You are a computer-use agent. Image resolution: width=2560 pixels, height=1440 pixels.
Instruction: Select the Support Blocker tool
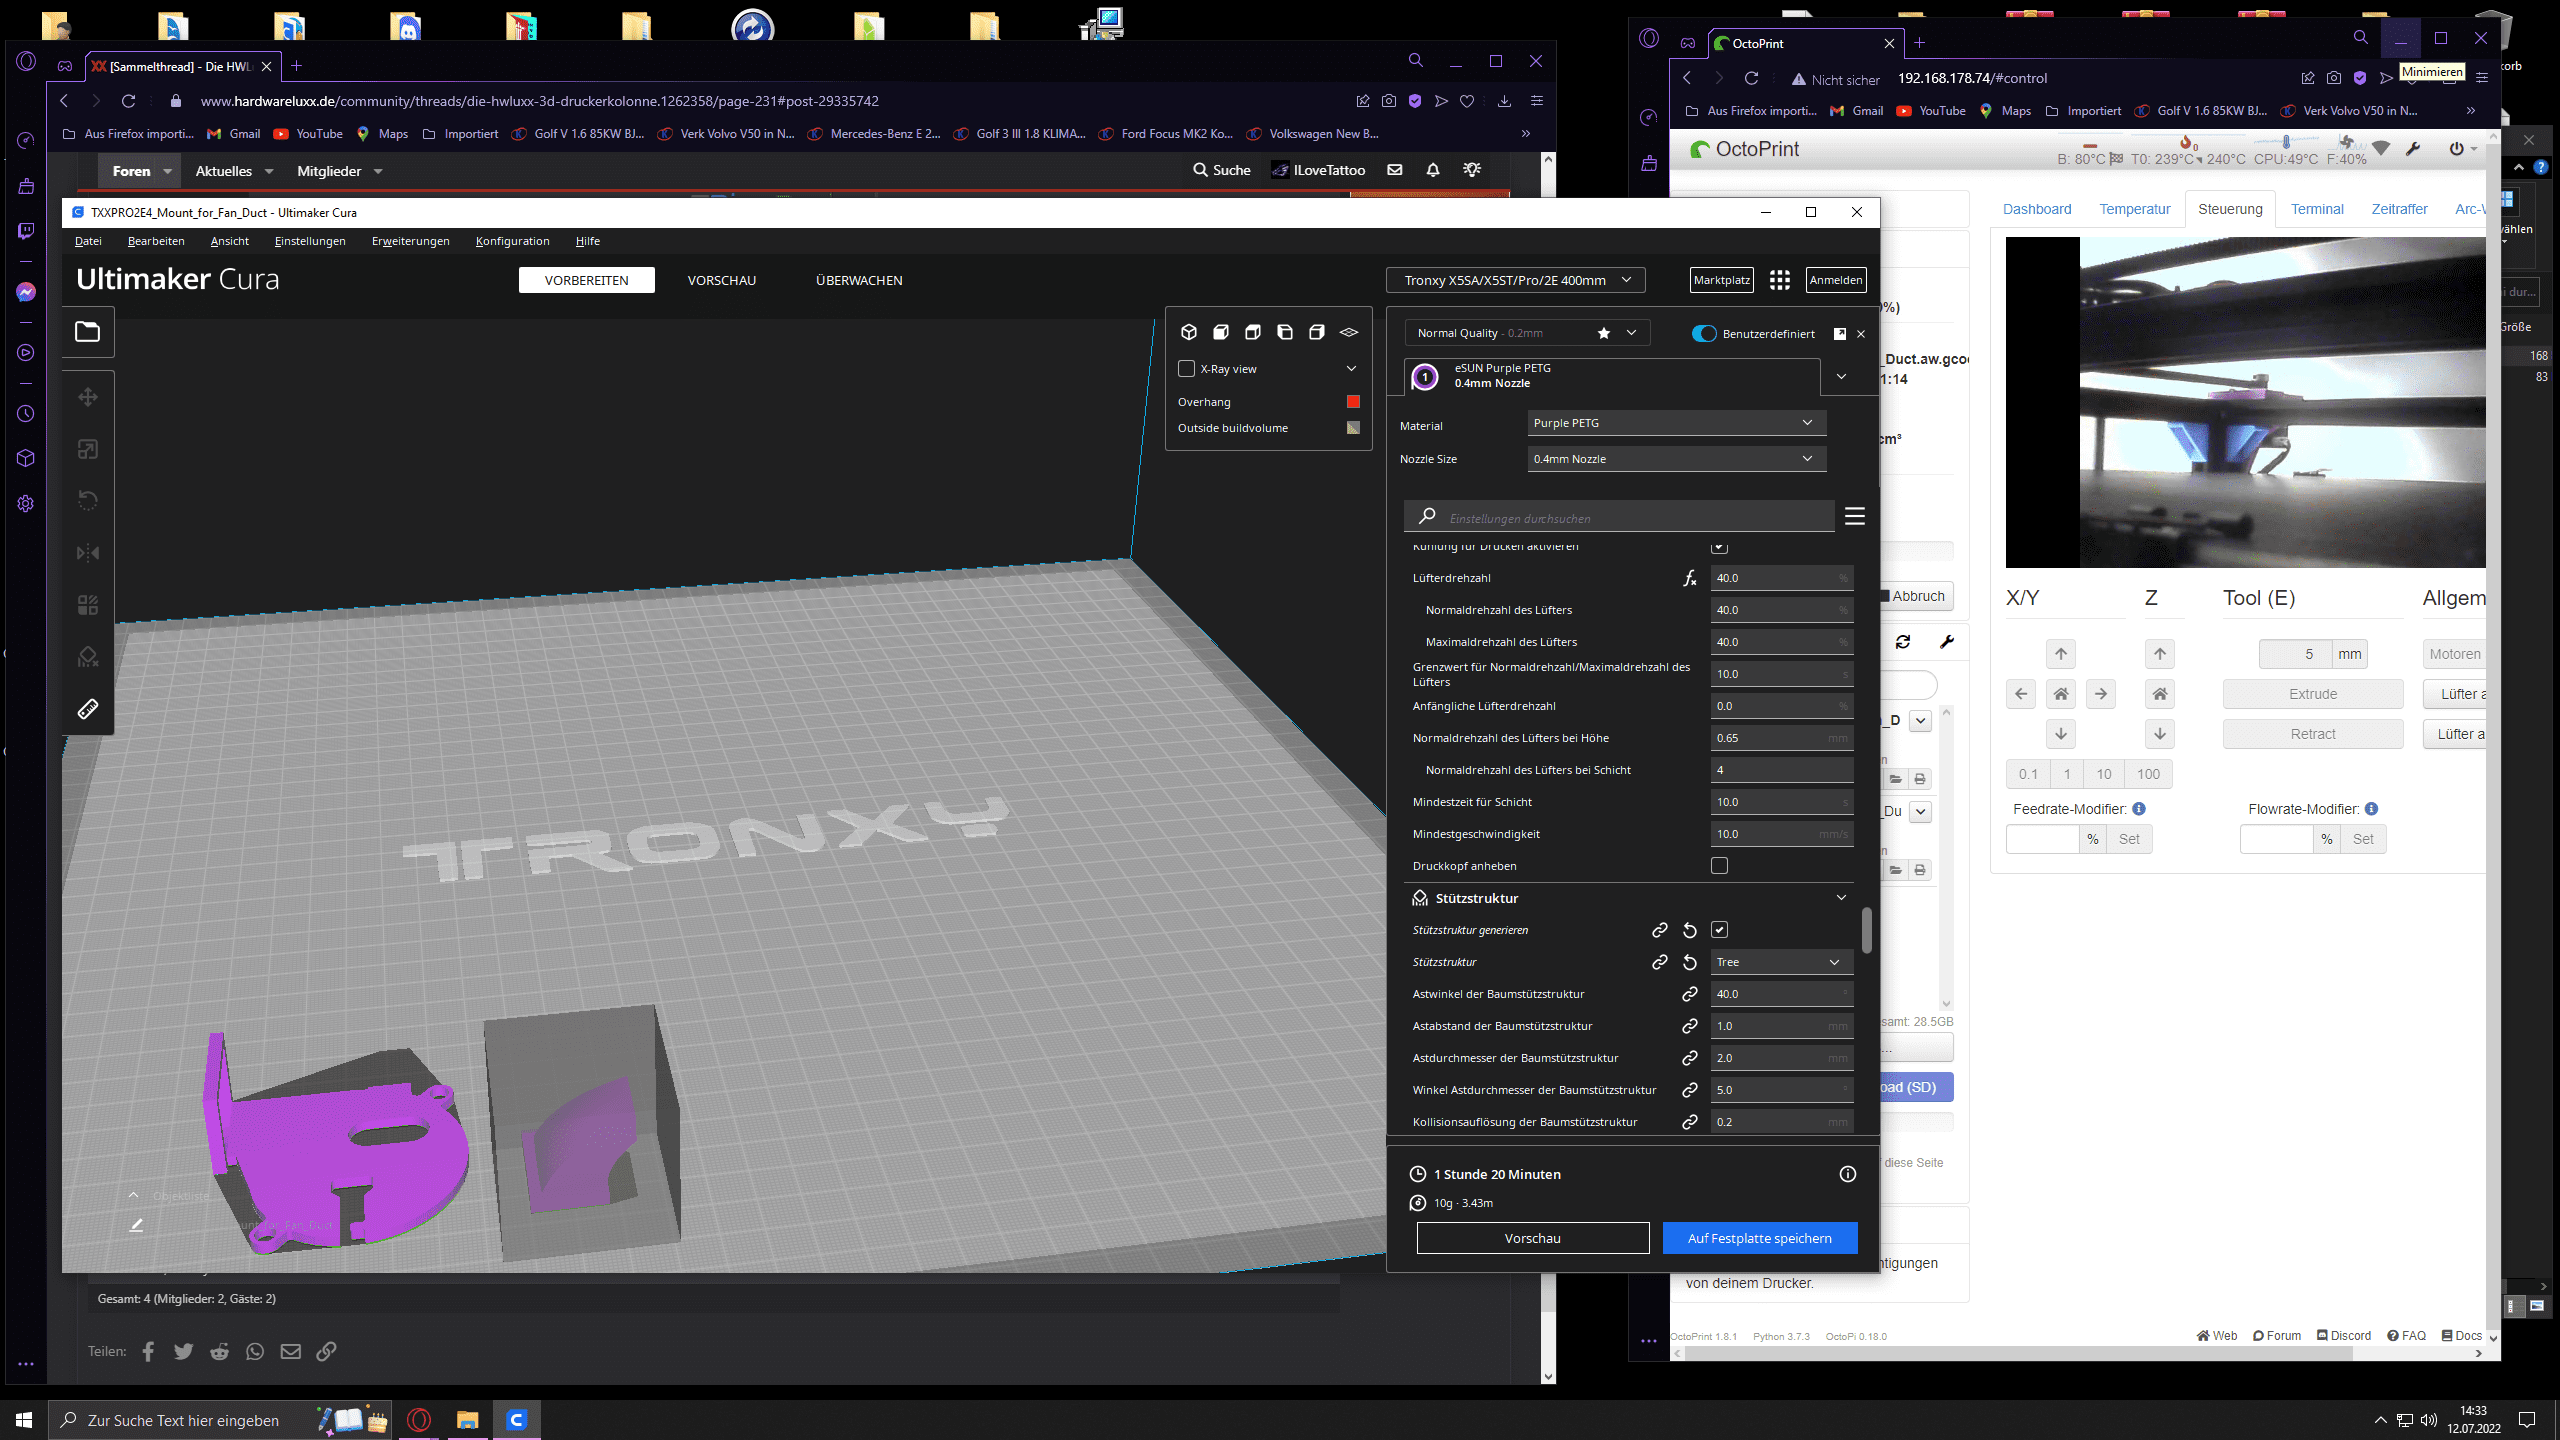pyautogui.click(x=88, y=657)
